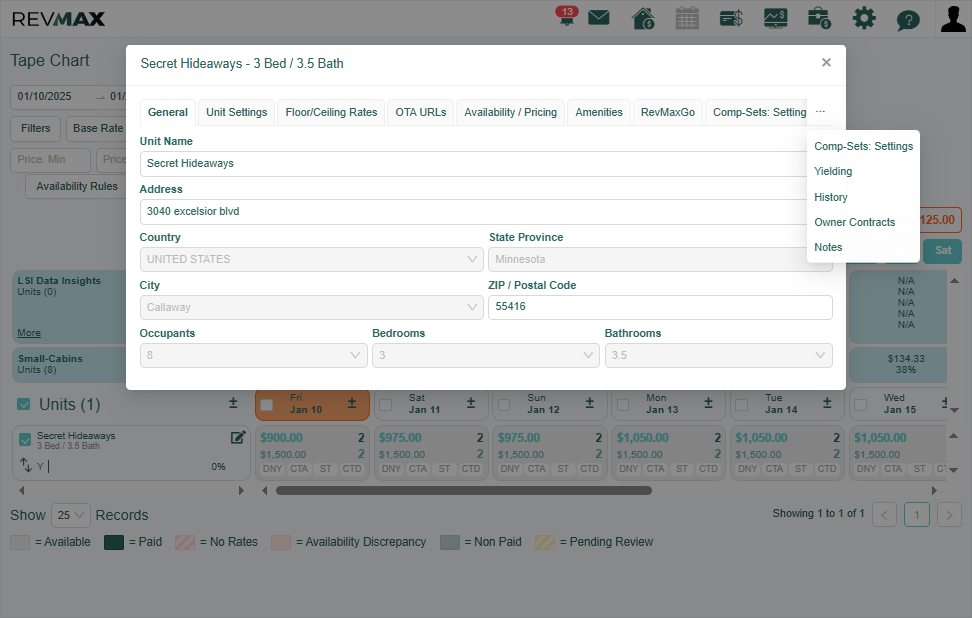
Task: Click the More link under LSI Data Insights
Action: (x=29, y=333)
